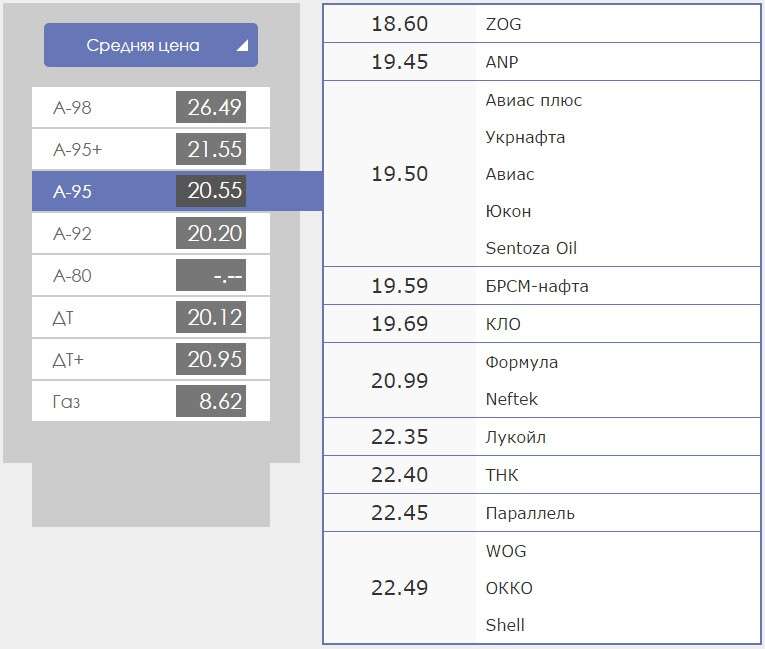Click Авиас плюс in the list
765x649 pixels.
coord(534,101)
